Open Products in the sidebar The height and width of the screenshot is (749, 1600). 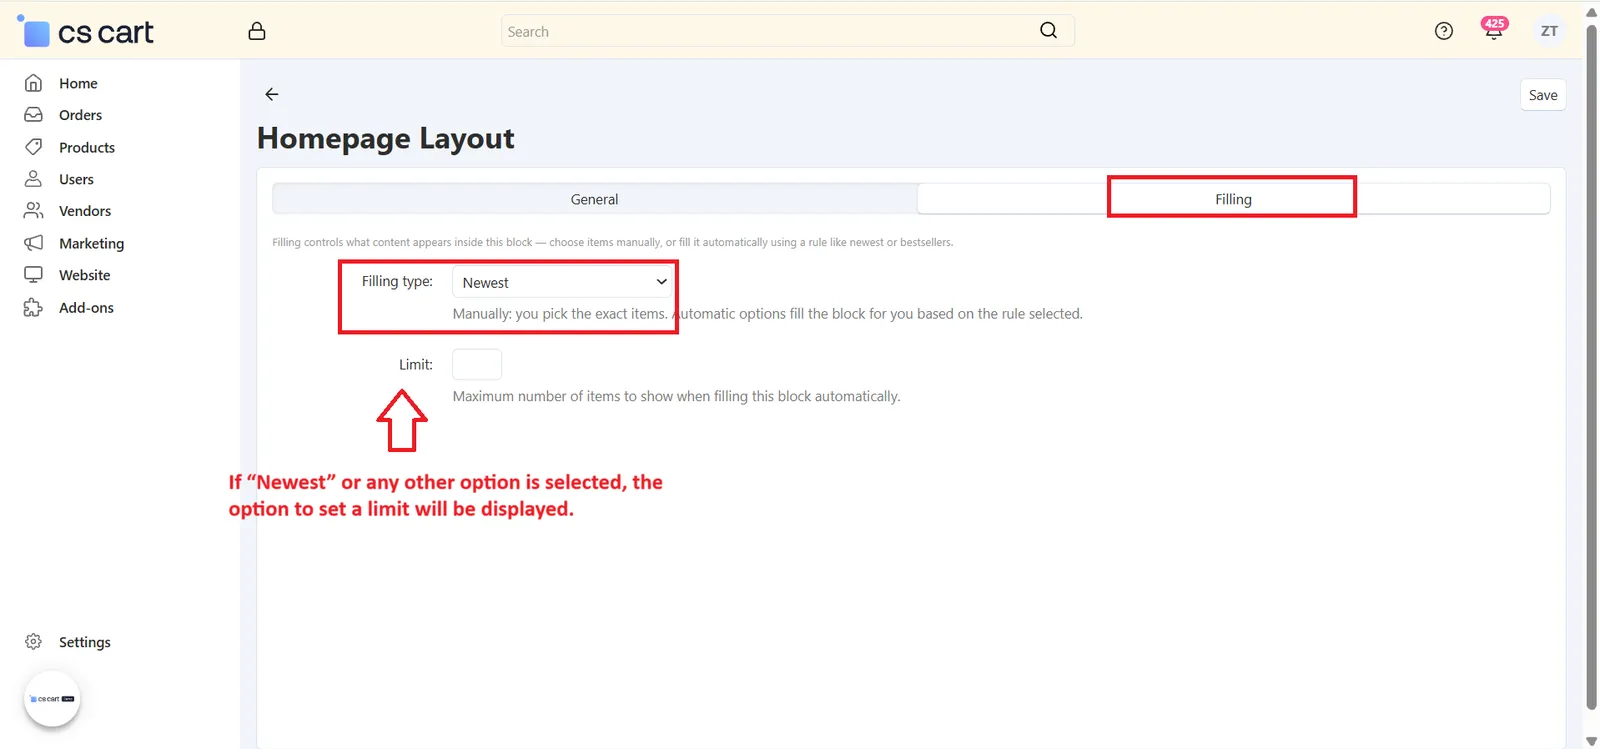(x=87, y=147)
